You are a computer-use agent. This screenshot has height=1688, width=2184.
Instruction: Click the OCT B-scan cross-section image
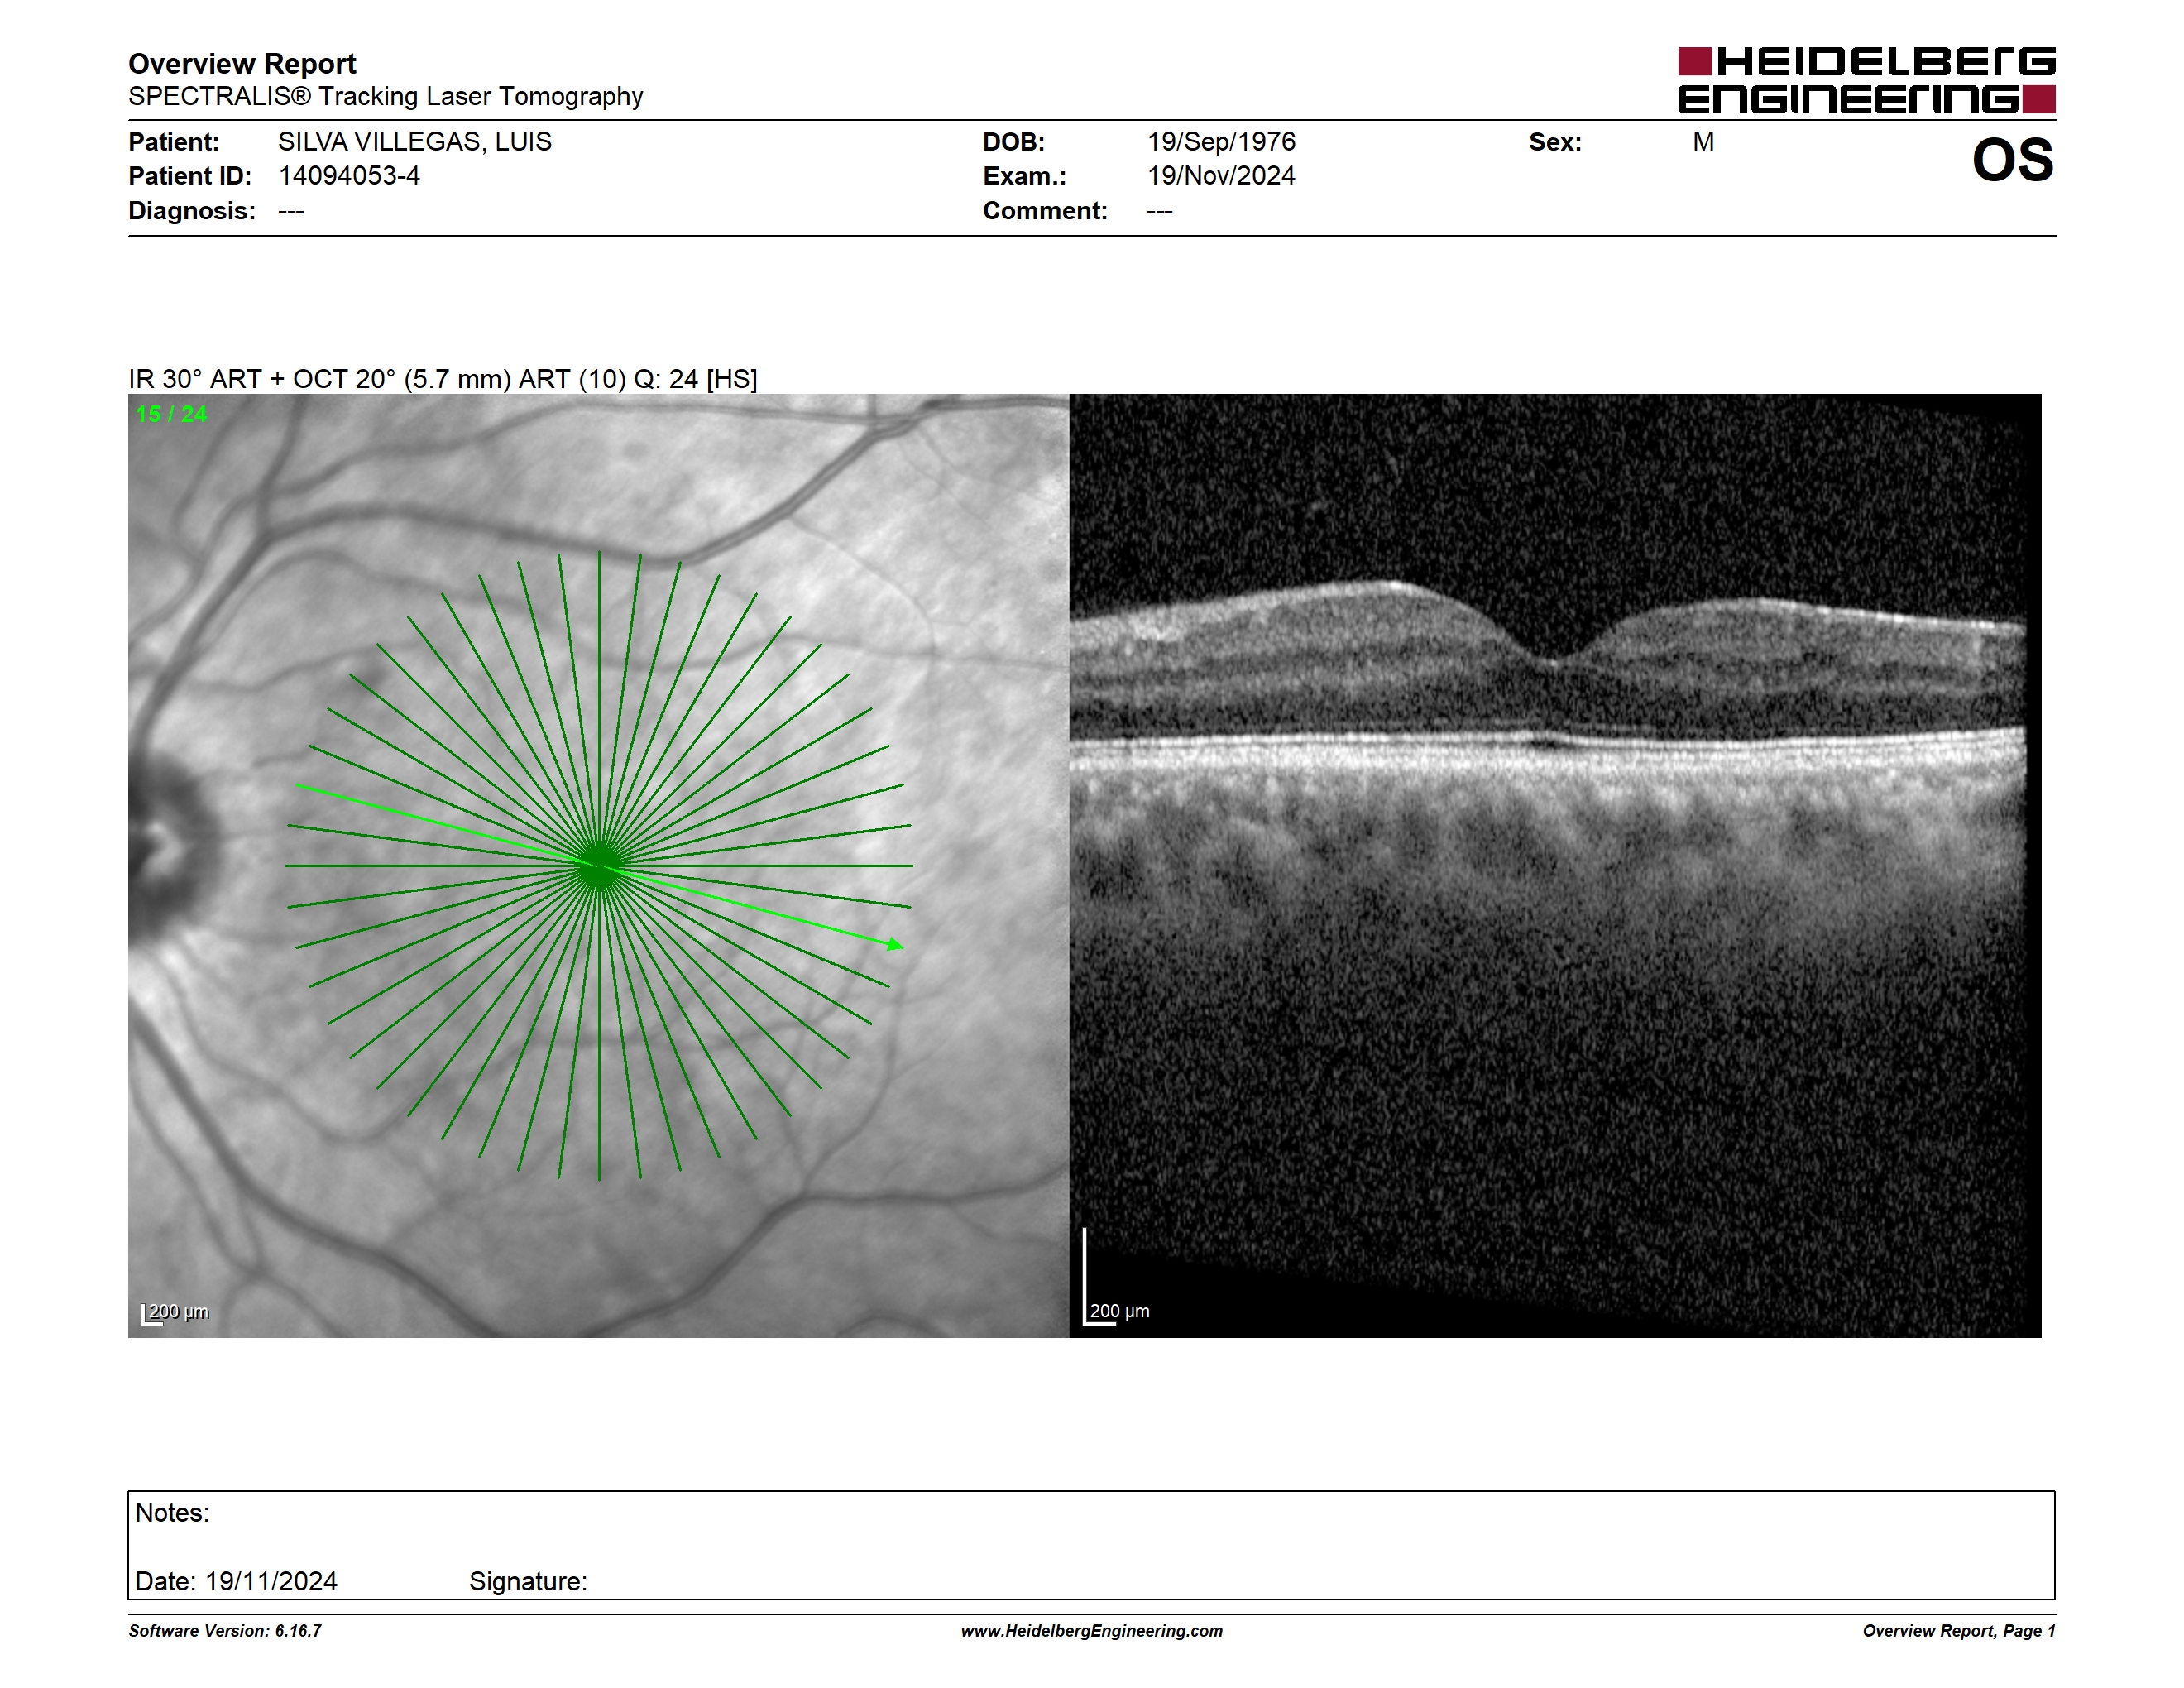[x=1555, y=865]
